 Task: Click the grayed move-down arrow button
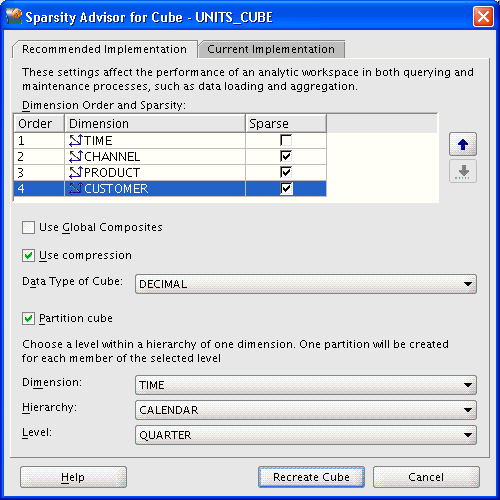[x=463, y=171]
